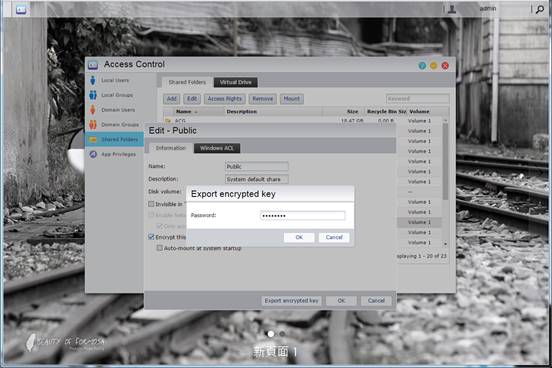Image resolution: width=552 pixels, height=368 pixels.
Task: Open Local Users section icon
Action: coord(93,80)
